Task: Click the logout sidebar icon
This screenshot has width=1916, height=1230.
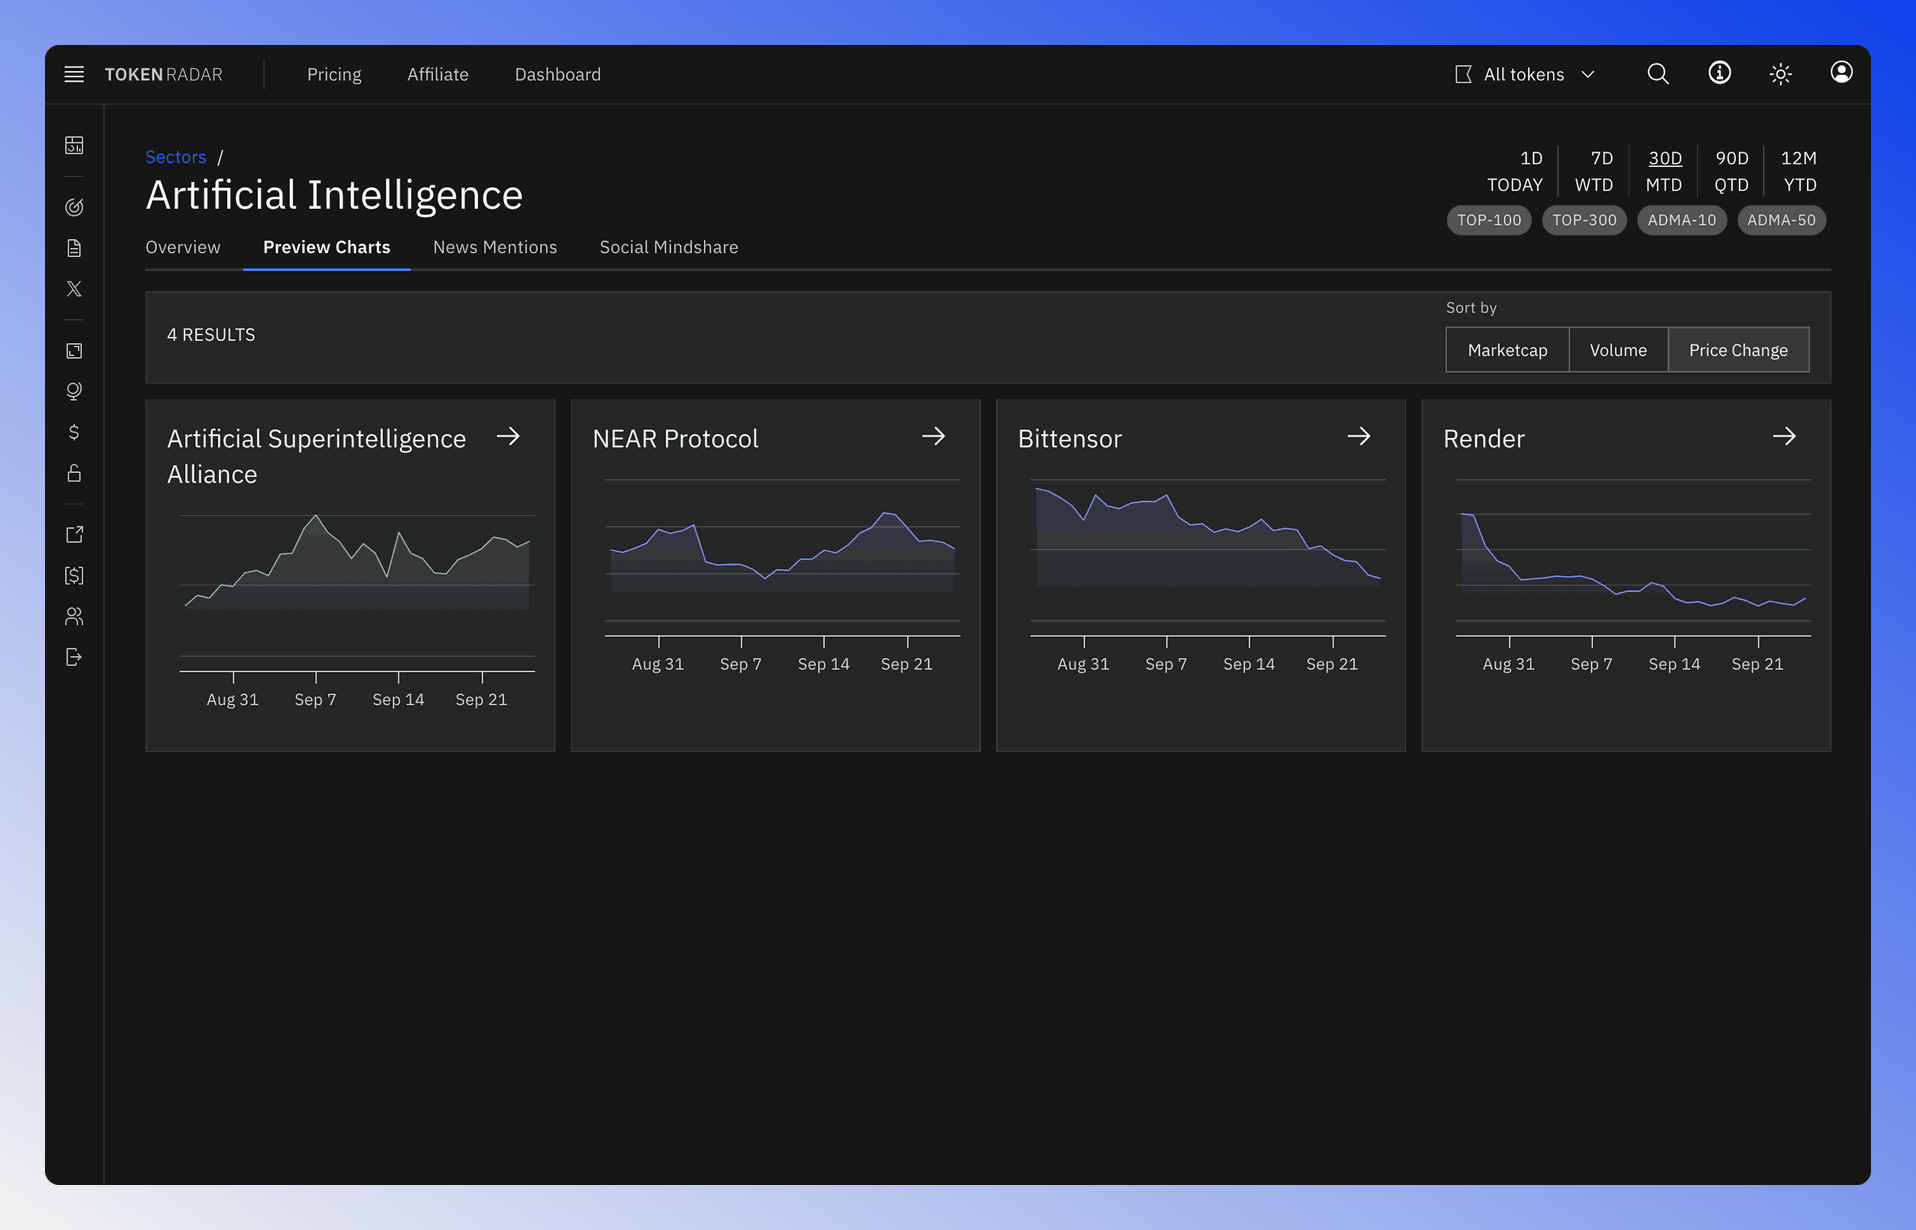Action: click(x=74, y=657)
